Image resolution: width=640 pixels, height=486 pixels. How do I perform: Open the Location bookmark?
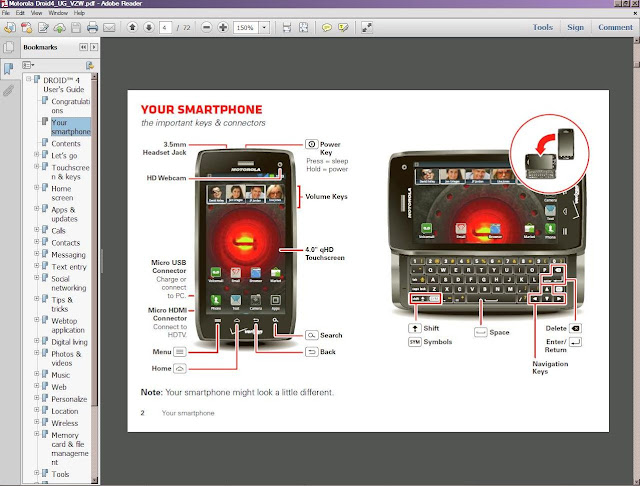64,411
